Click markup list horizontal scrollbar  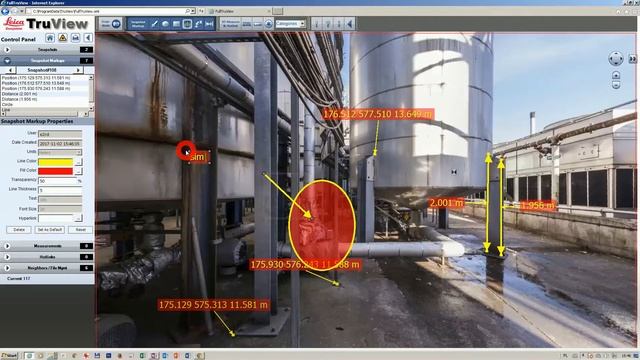(44, 114)
